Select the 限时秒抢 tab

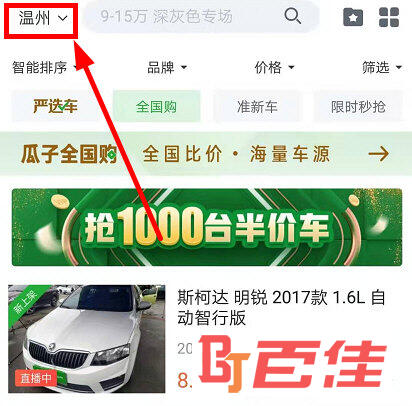(358, 106)
